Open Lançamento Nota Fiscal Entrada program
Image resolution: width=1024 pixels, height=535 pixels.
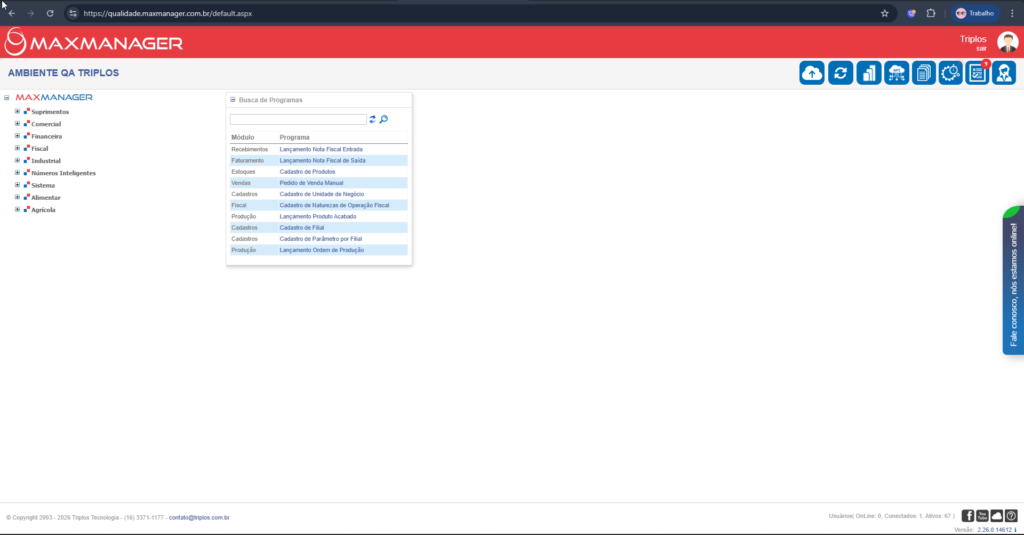(320, 149)
